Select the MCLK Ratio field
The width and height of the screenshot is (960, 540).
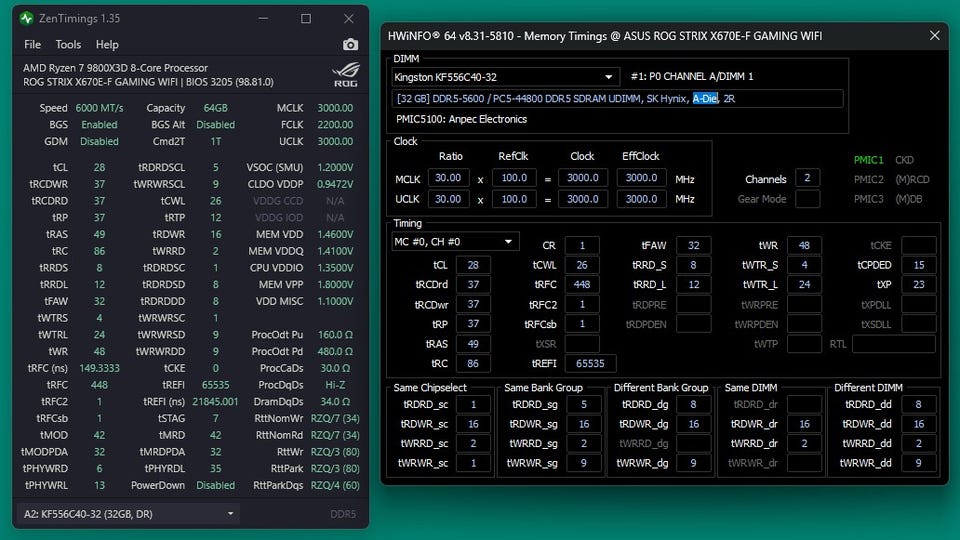(x=445, y=178)
